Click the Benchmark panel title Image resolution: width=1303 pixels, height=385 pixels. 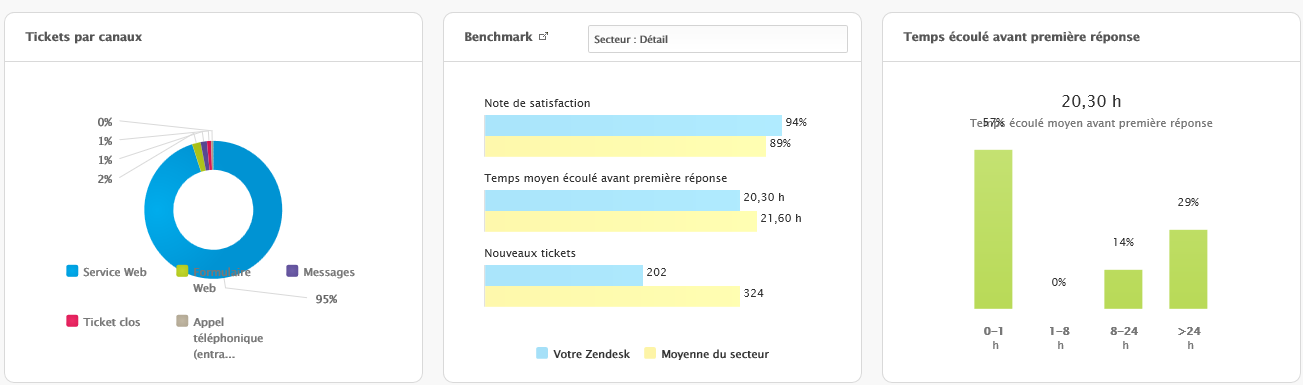click(498, 36)
